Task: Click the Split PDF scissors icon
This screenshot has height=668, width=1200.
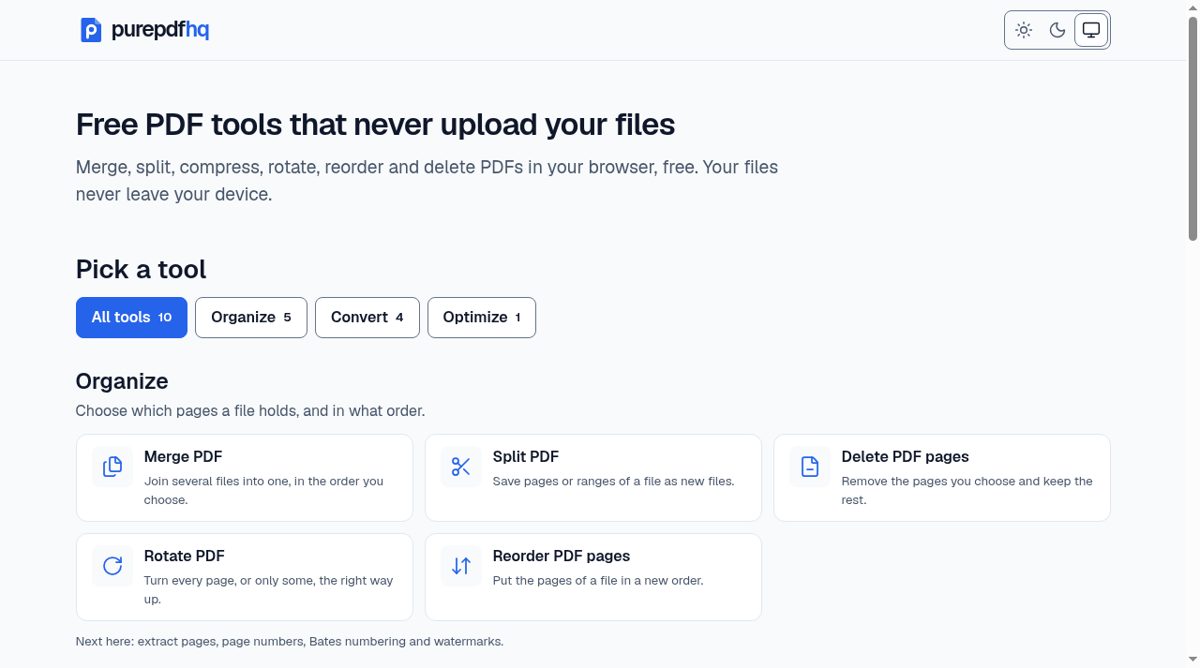Action: point(461,467)
